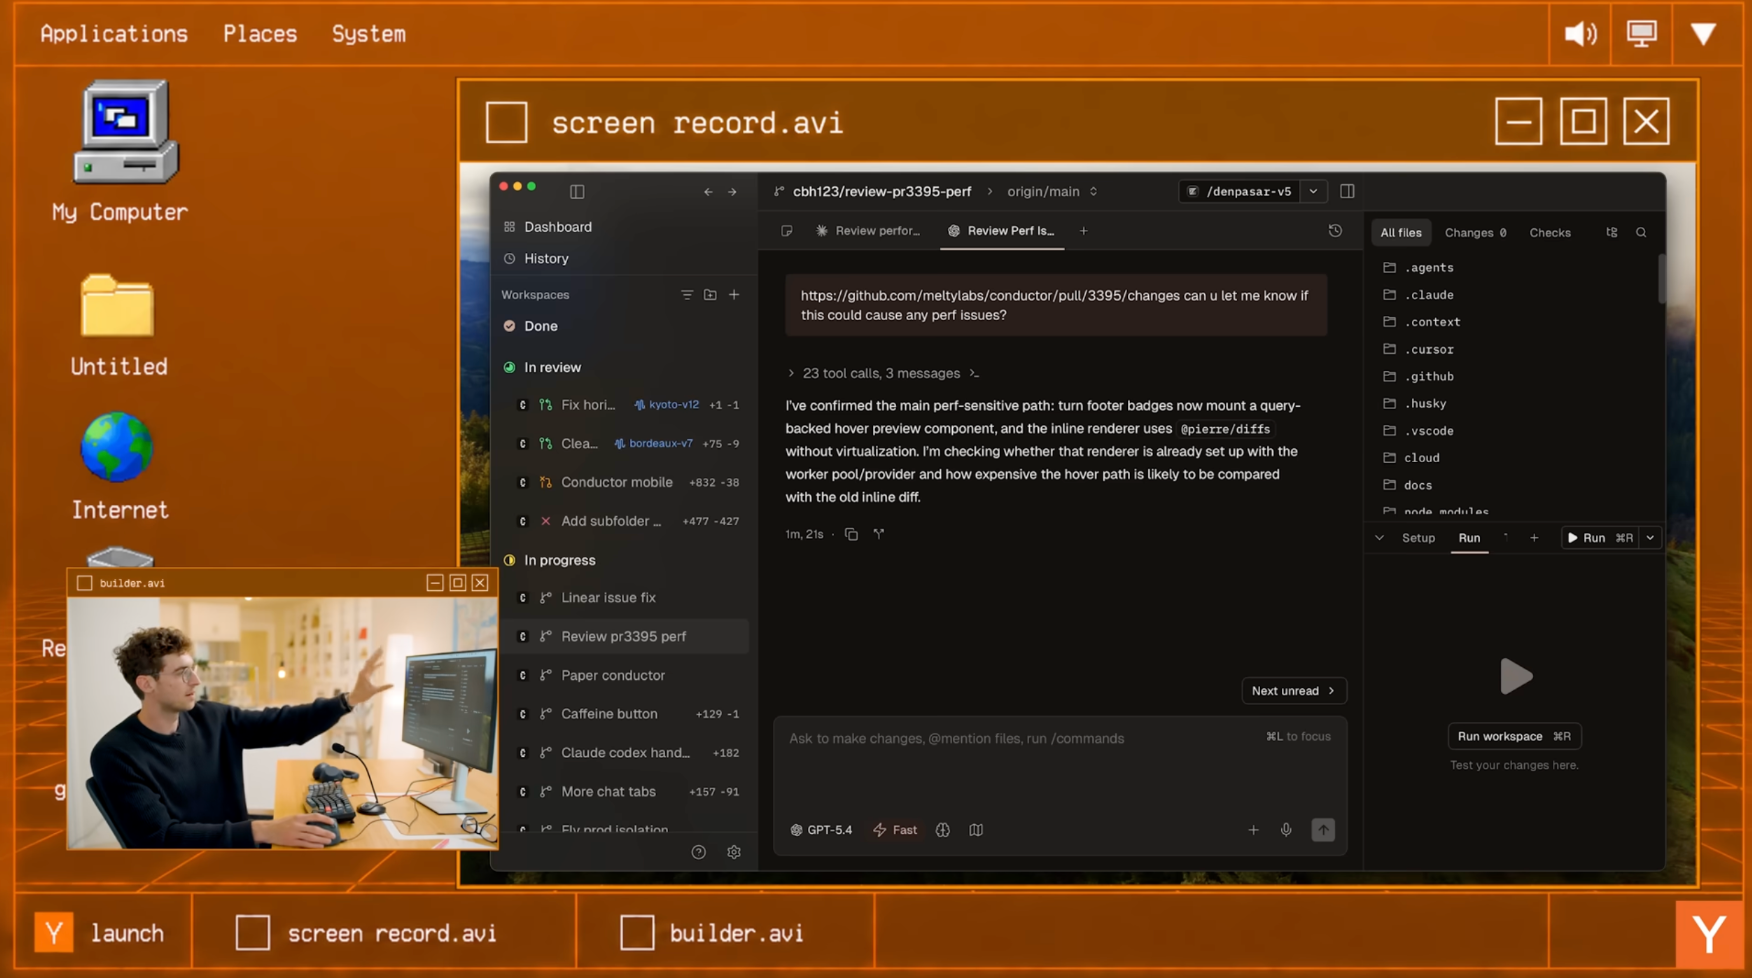
Task: Open the workspaces filter icon
Action: [x=687, y=295]
